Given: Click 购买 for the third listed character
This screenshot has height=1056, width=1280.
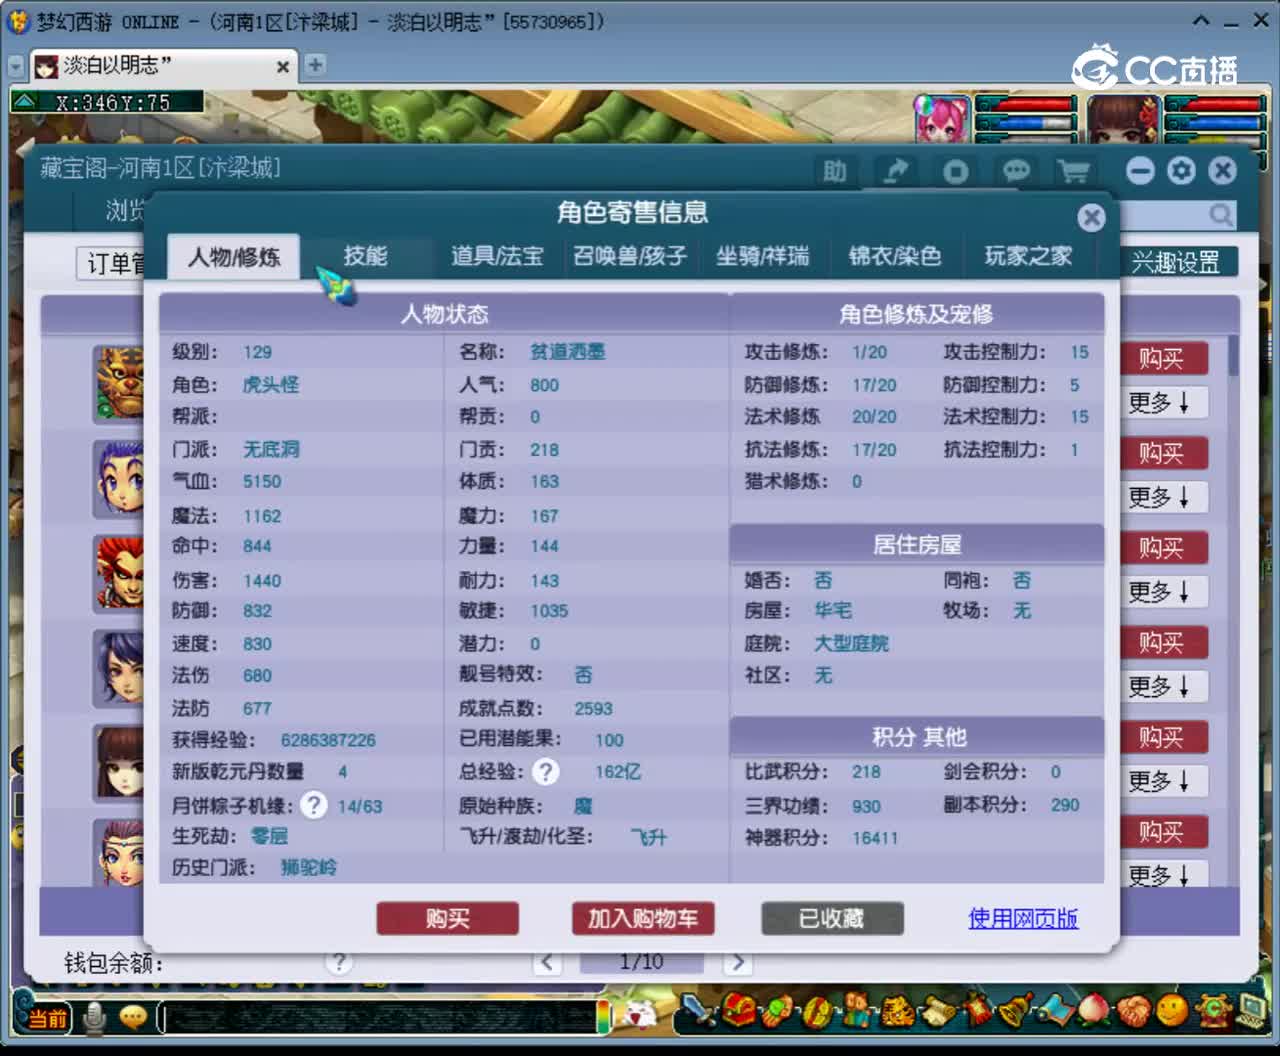Looking at the screenshot, I should click(x=1160, y=547).
